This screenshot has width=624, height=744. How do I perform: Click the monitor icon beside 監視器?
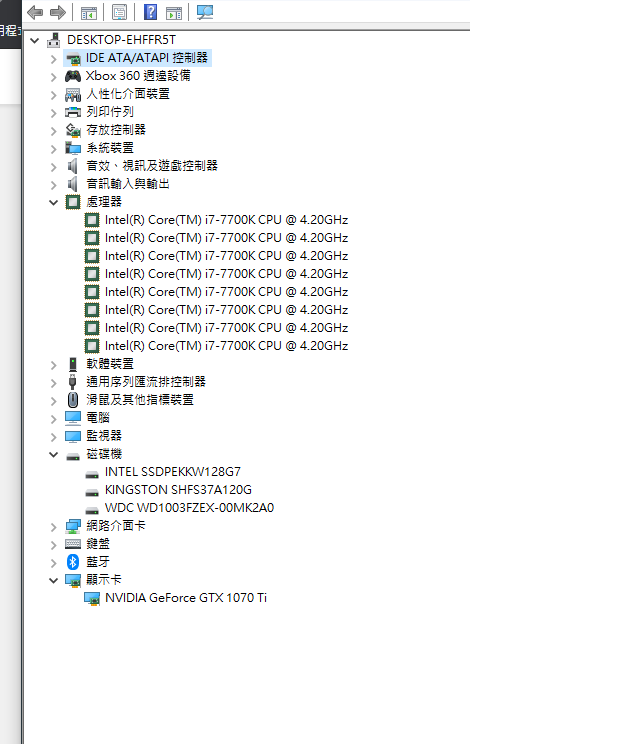point(73,436)
